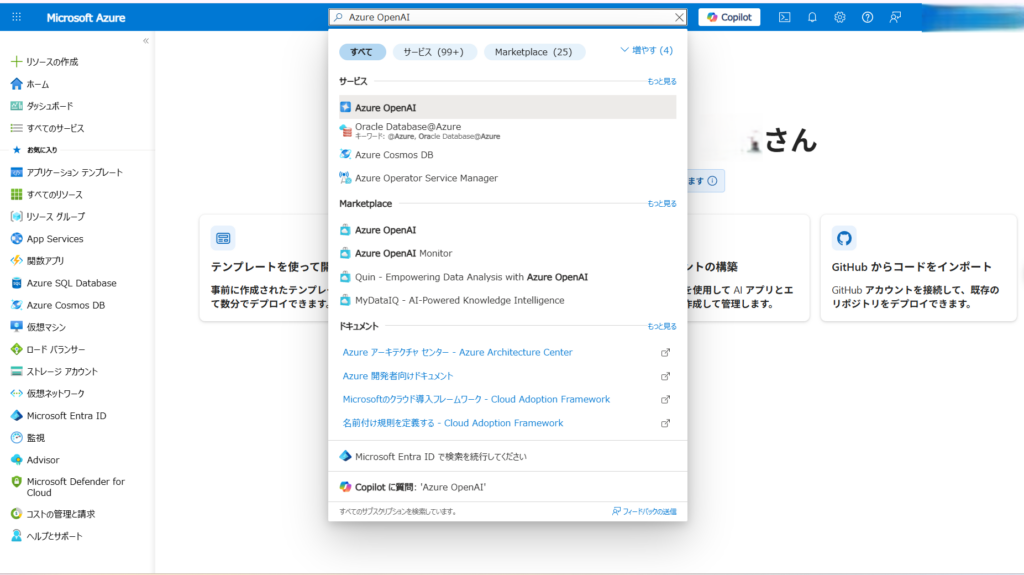Screen dimensions: 1024x575
Task: Select Azure OpenAI under Marketplace results
Action: tap(507, 230)
